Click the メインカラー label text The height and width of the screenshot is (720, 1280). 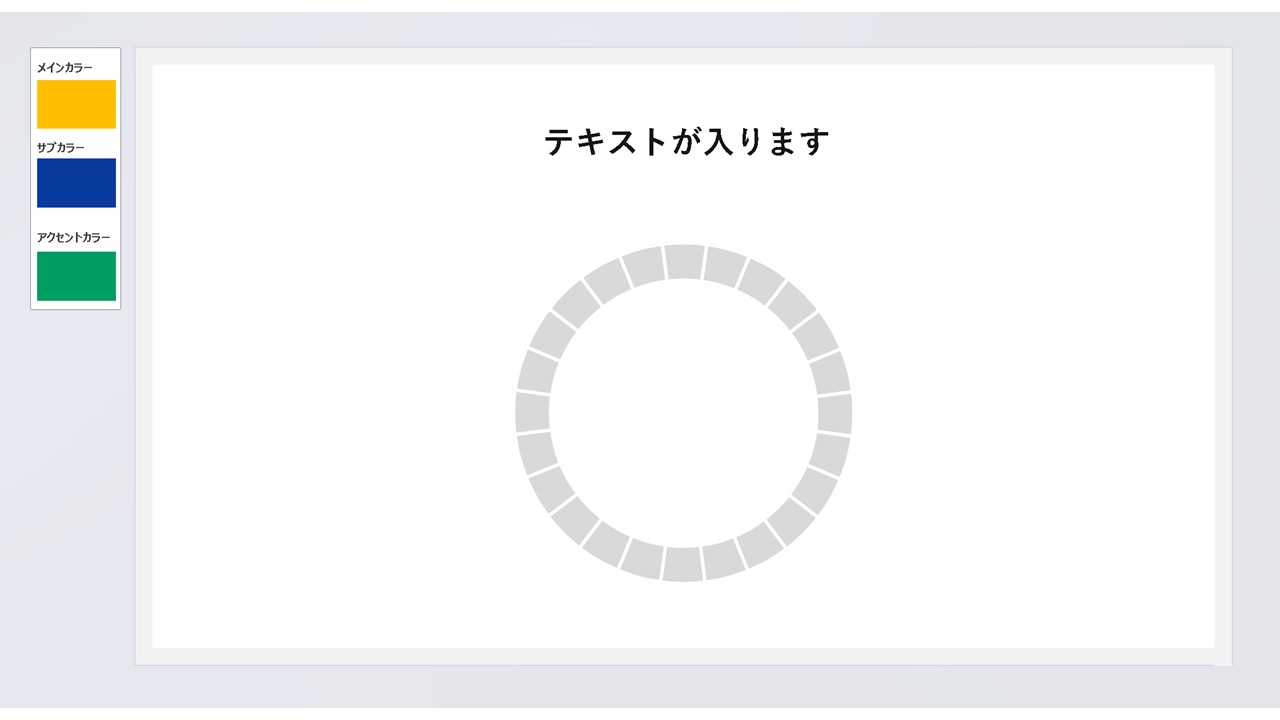65,68
